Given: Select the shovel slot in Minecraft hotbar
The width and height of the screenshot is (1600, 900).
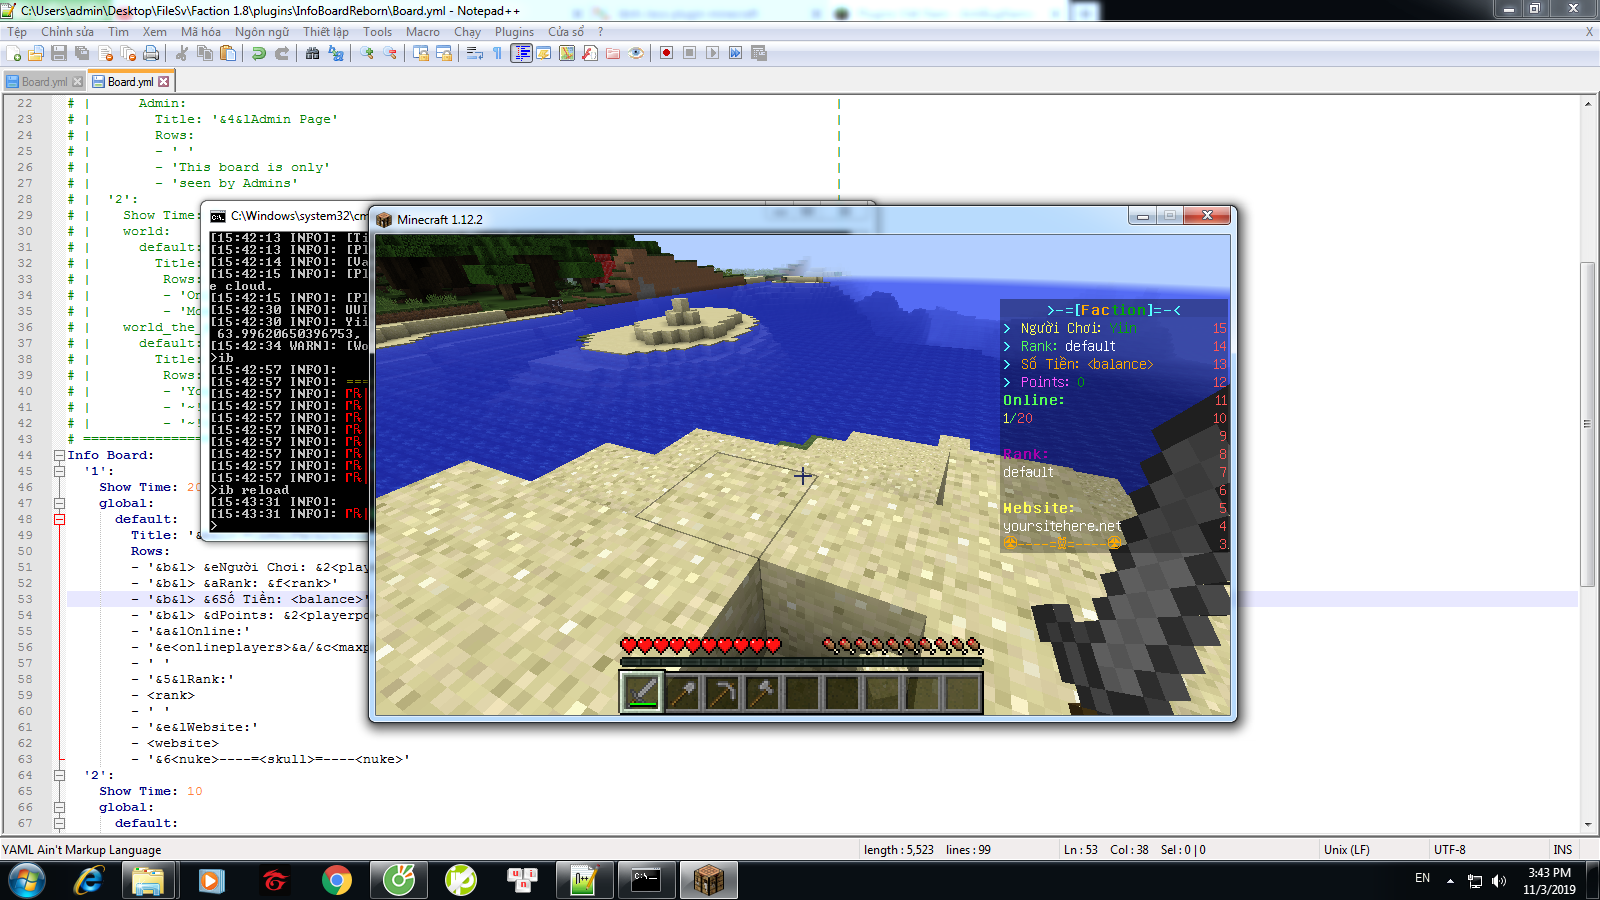Looking at the screenshot, I should click(x=682, y=692).
